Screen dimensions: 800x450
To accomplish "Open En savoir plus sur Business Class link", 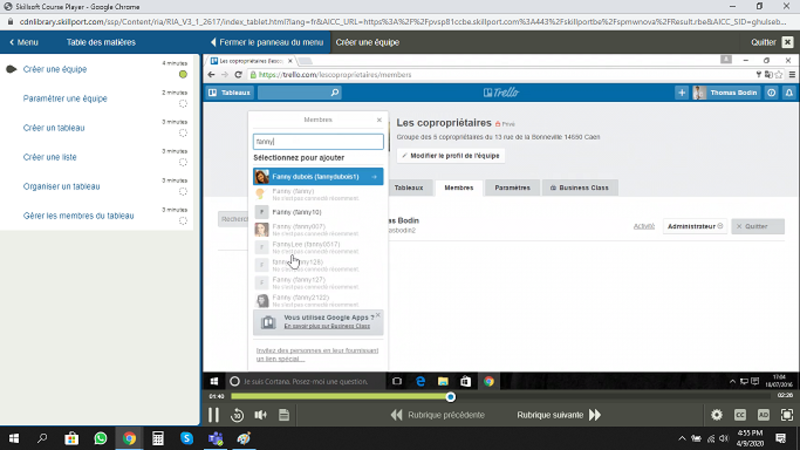I will tap(327, 326).
